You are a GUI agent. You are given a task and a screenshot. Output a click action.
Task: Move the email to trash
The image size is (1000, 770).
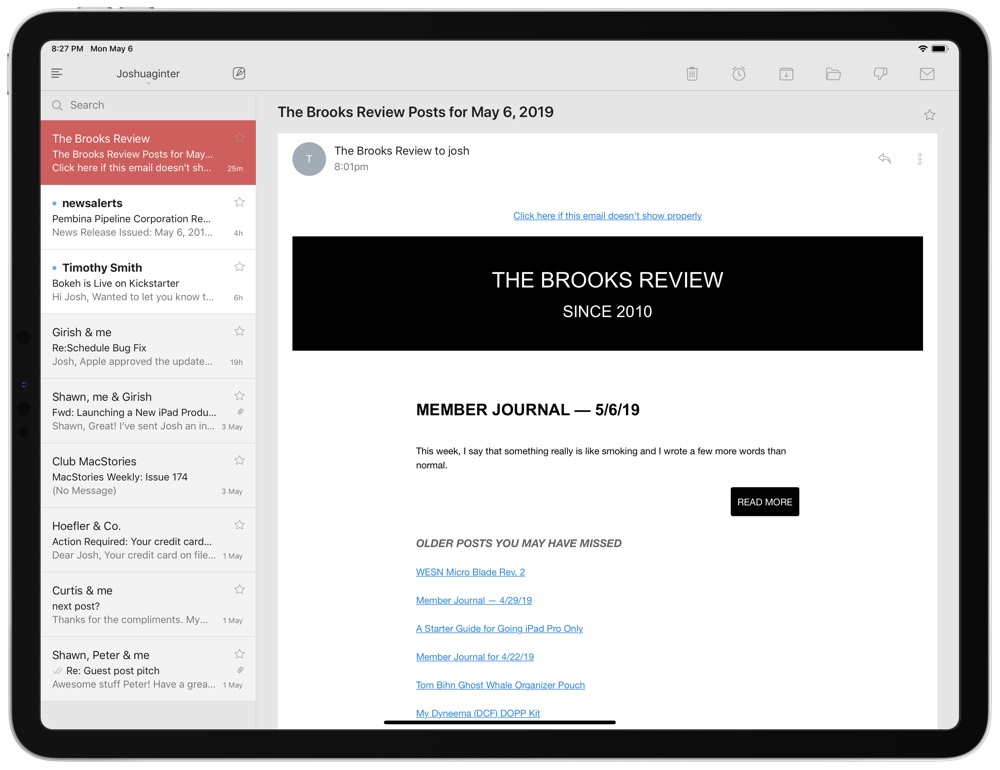[691, 73]
